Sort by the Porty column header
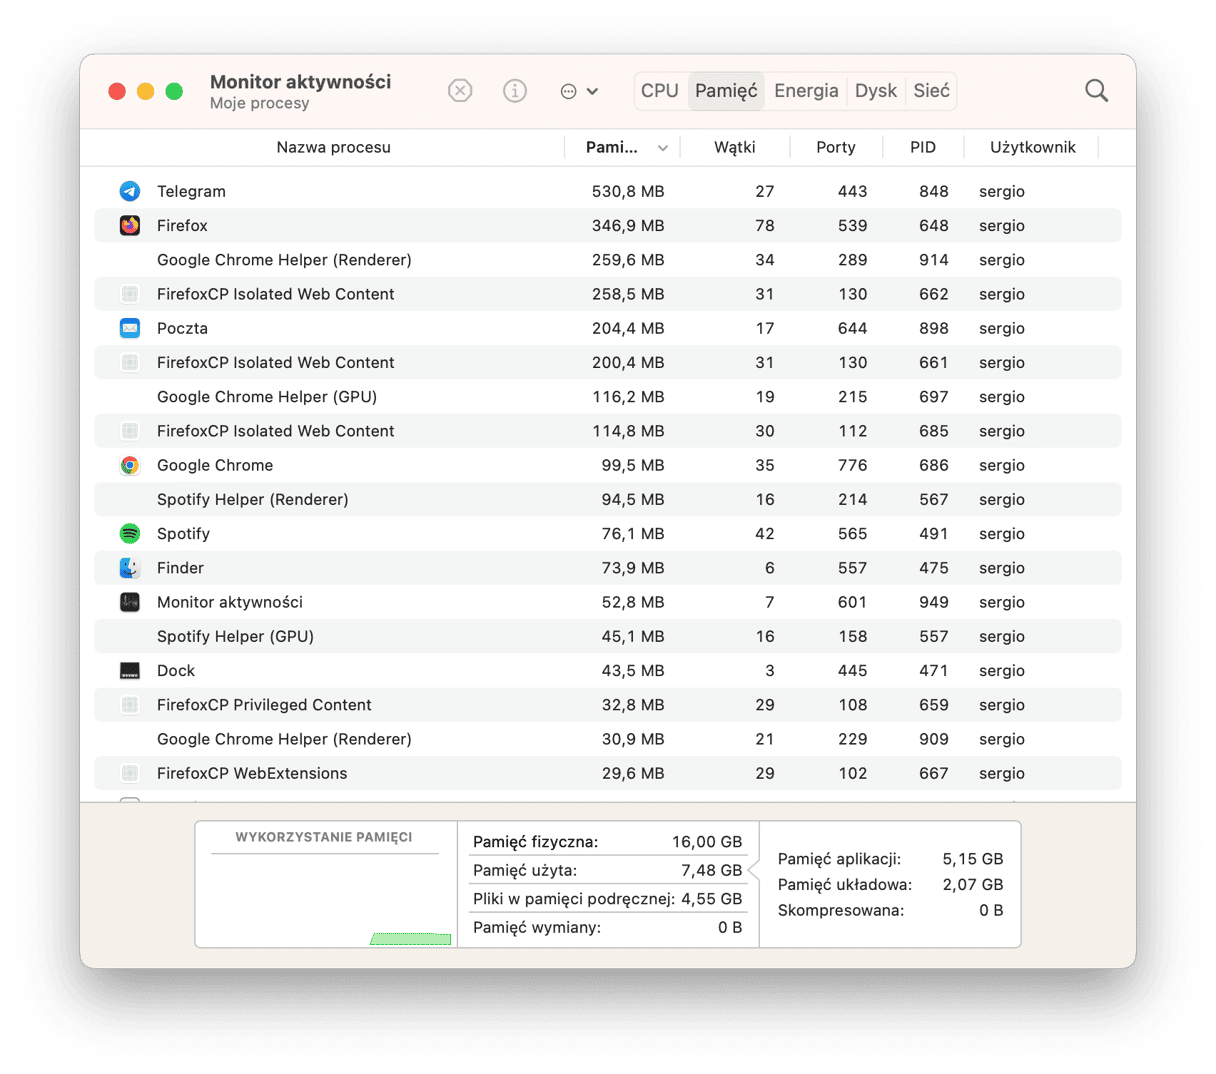The height and width of the screenshot is (1074, 1216). [x=836, y=147]
